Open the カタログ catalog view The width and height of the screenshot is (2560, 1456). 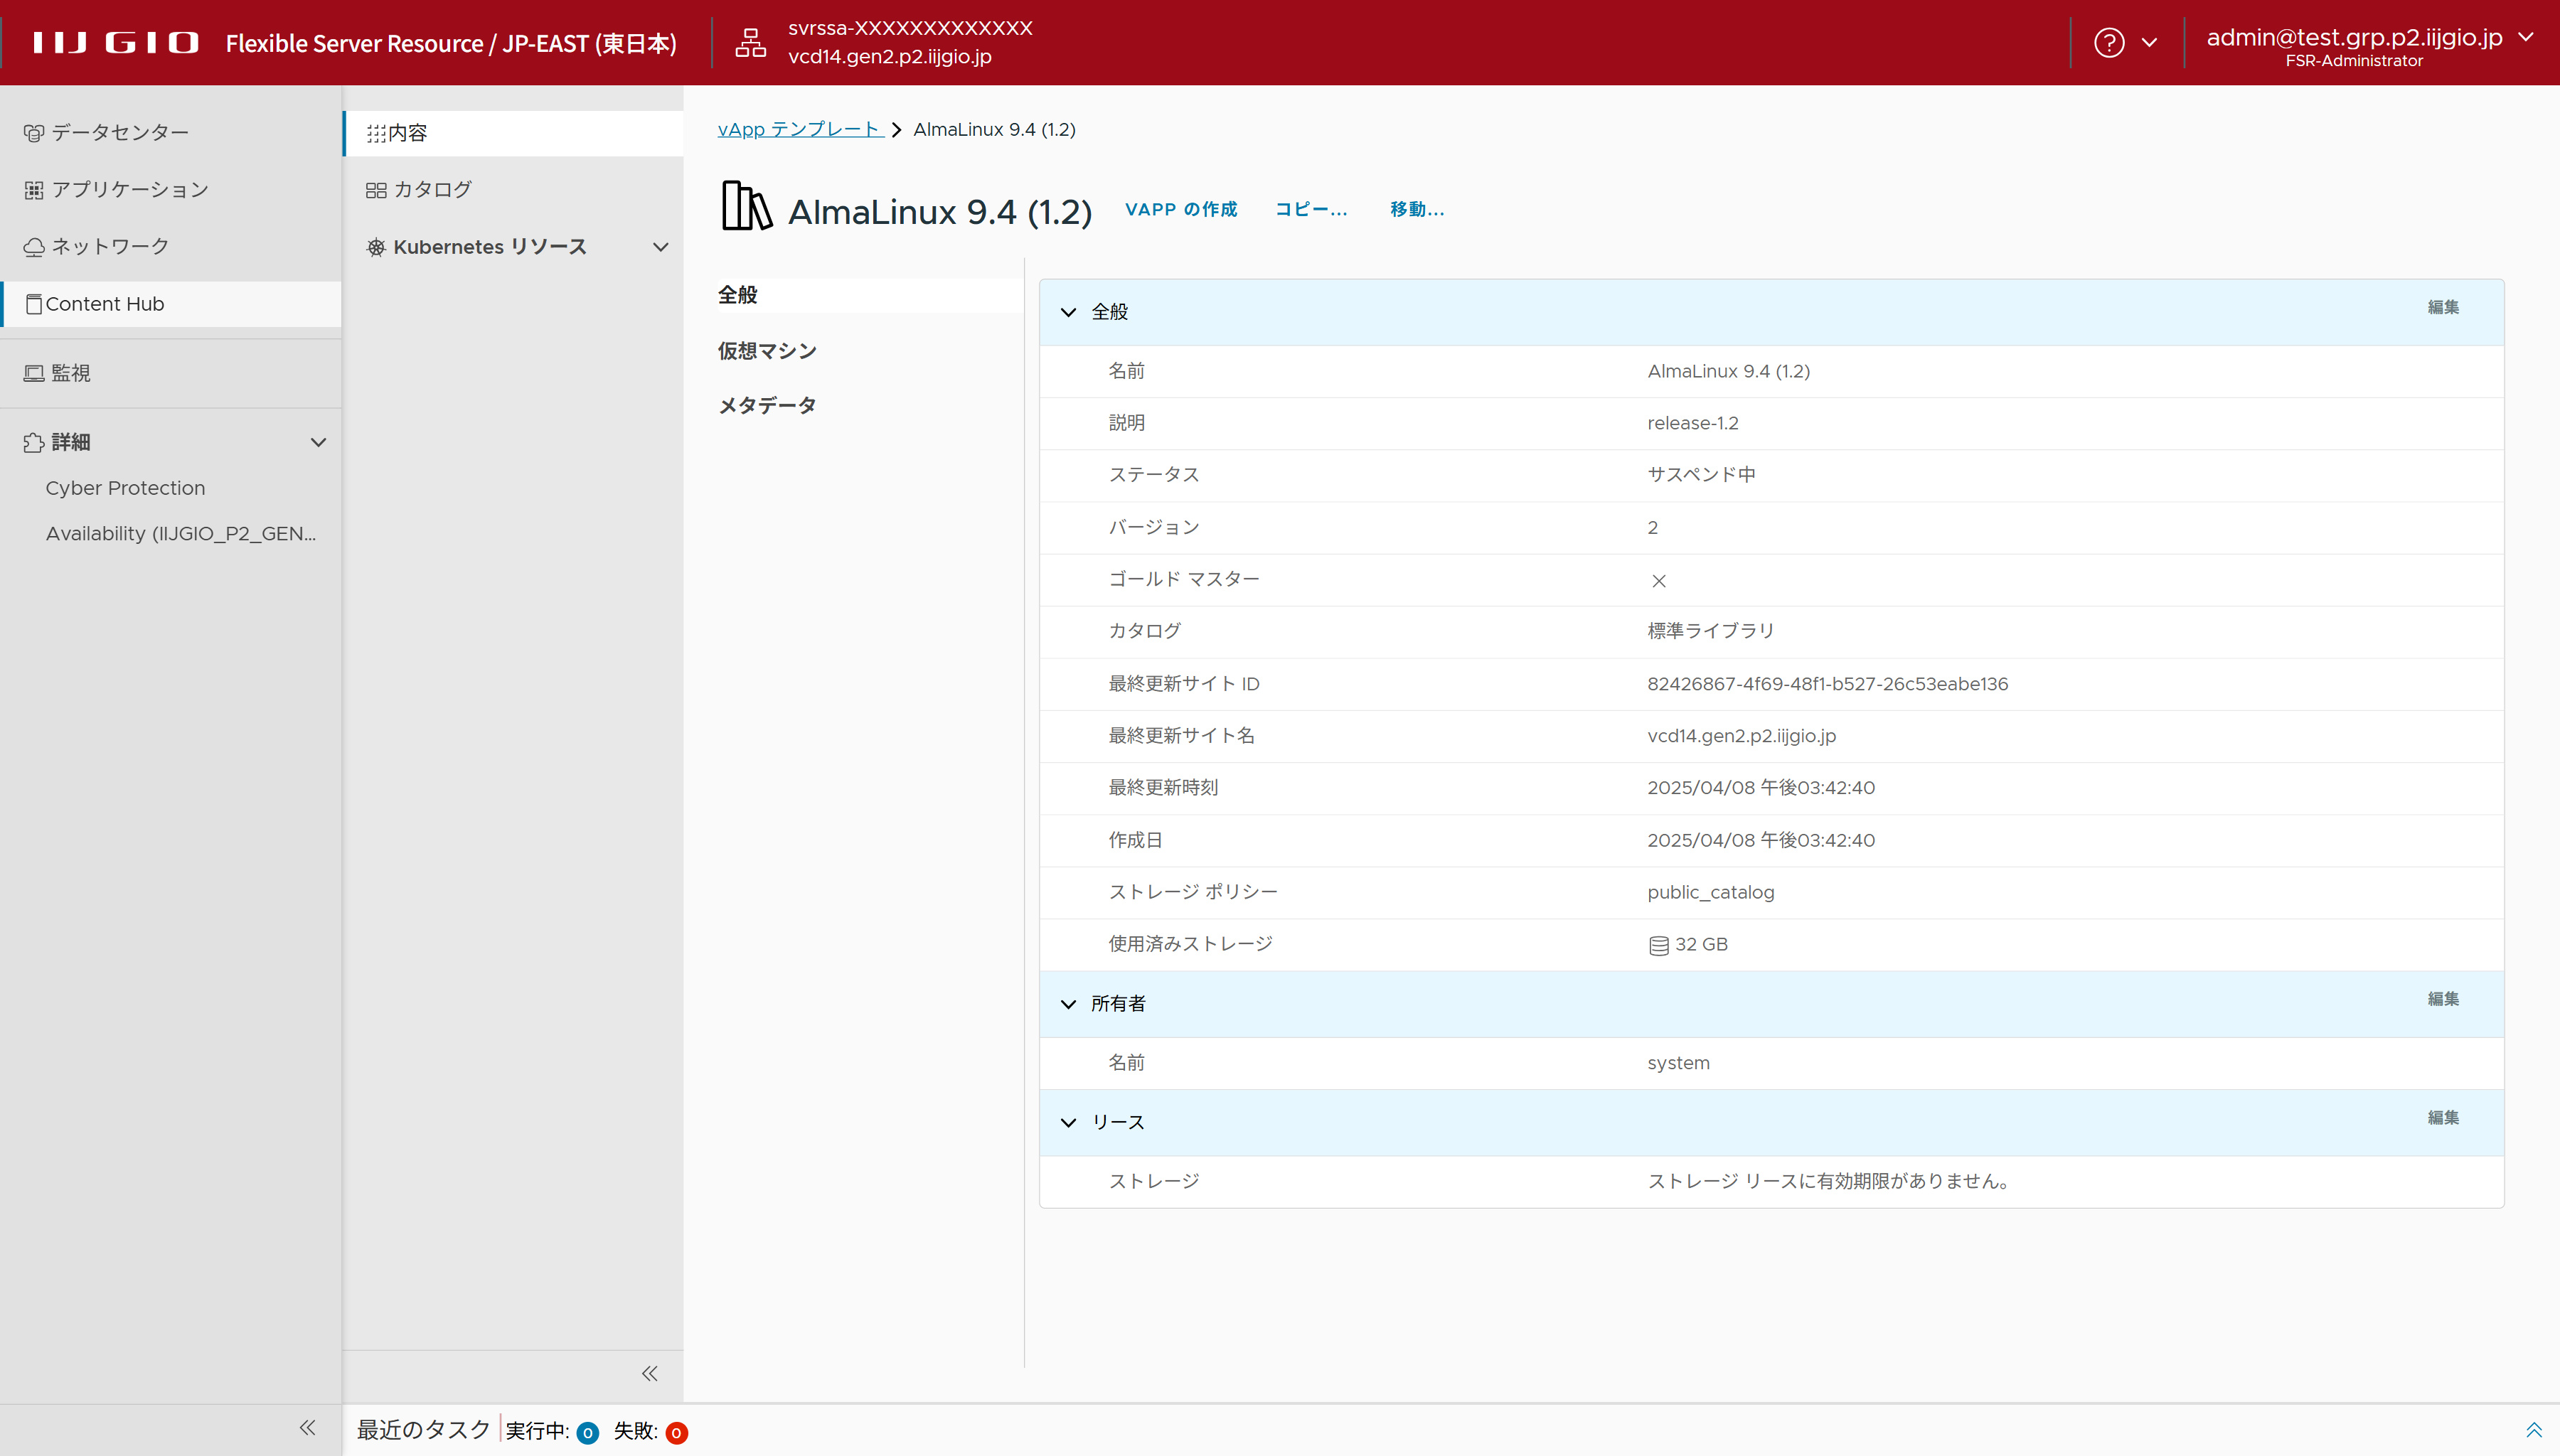pos(432,189)
